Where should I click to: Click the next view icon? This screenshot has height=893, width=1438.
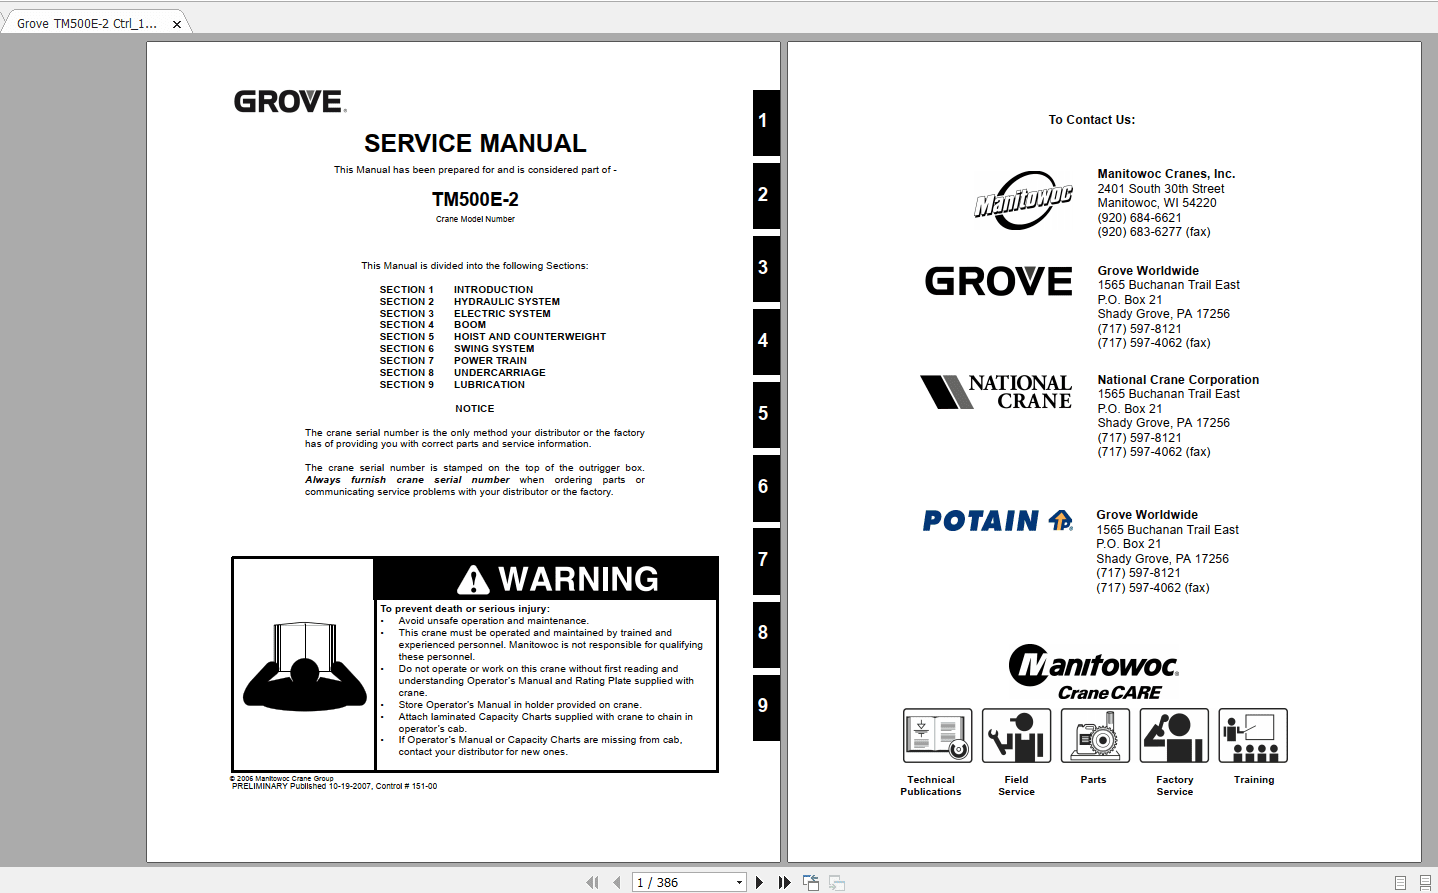point(836,882)
